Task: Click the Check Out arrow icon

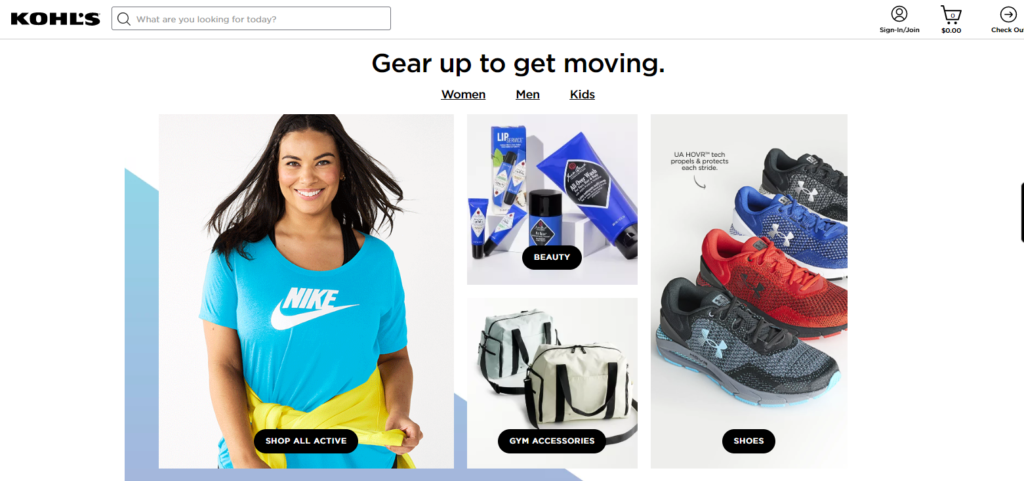Action: pyautogui.click(x=1008, y=14)
